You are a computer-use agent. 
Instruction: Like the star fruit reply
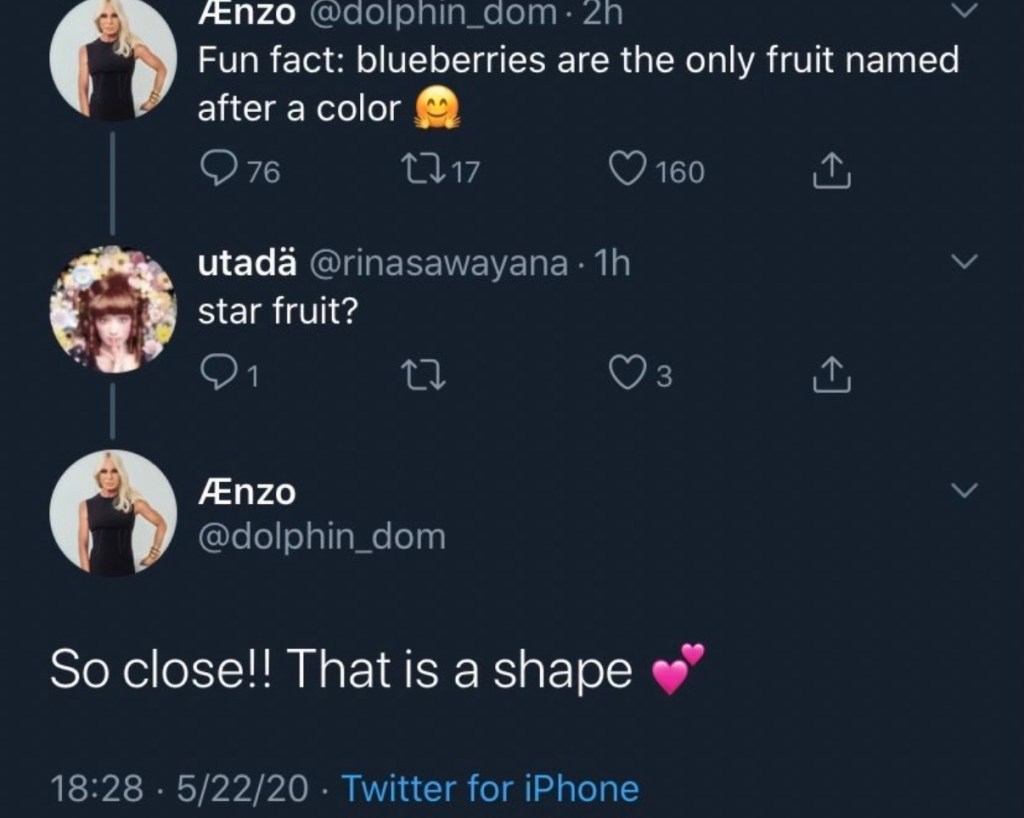click(x=628, y=375)
